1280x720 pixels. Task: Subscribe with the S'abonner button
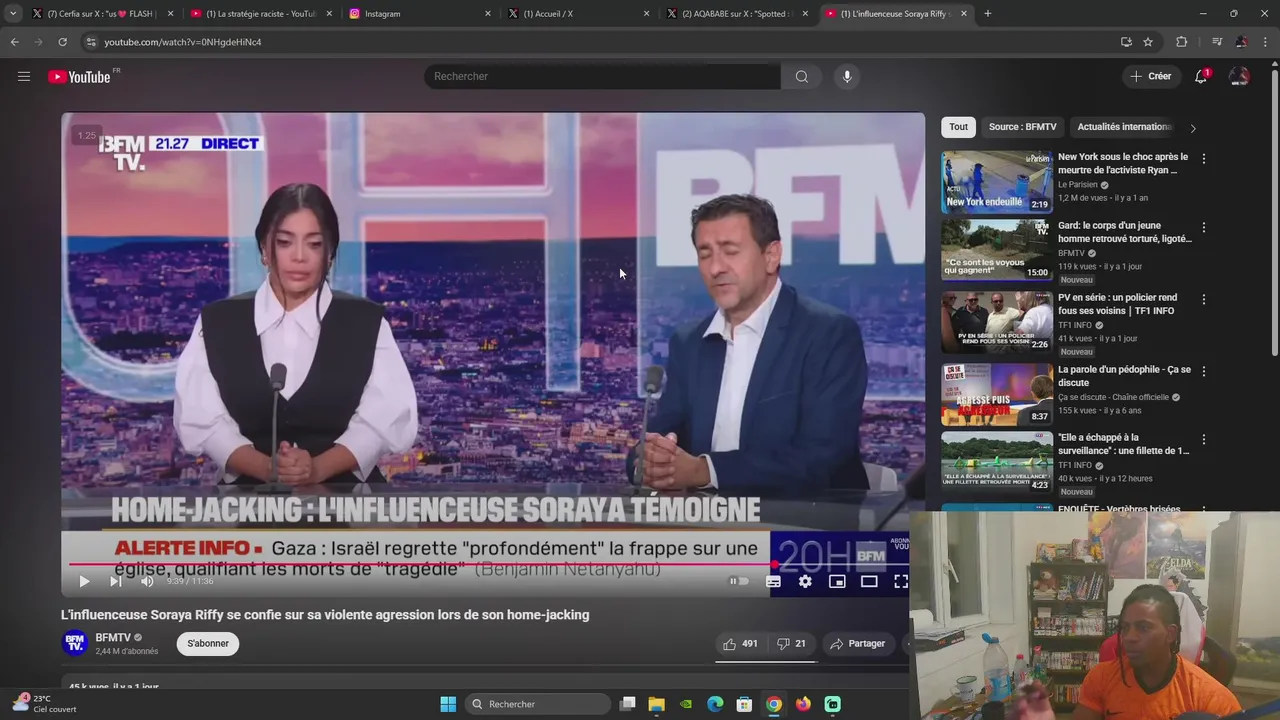(x=208, y=643)
